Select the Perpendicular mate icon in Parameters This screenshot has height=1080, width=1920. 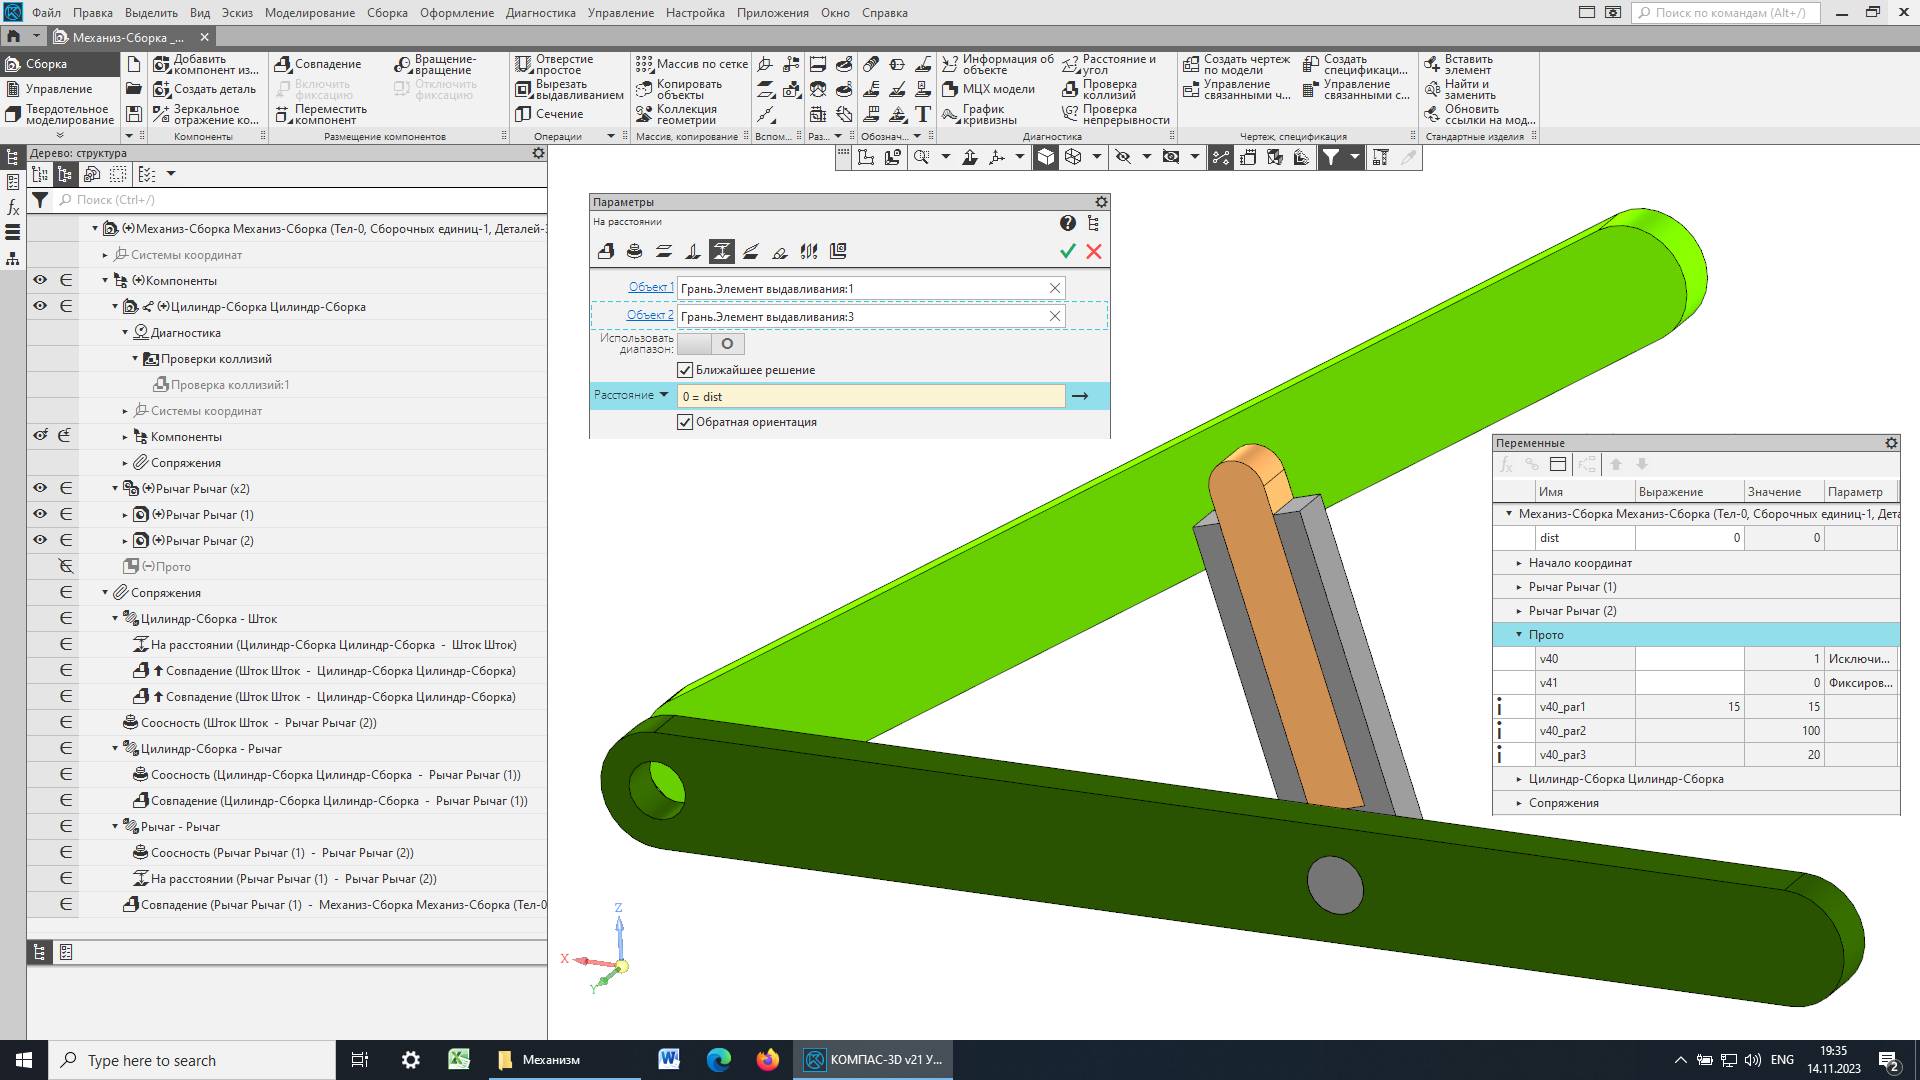pyautogui.click(x=692, y=252)
